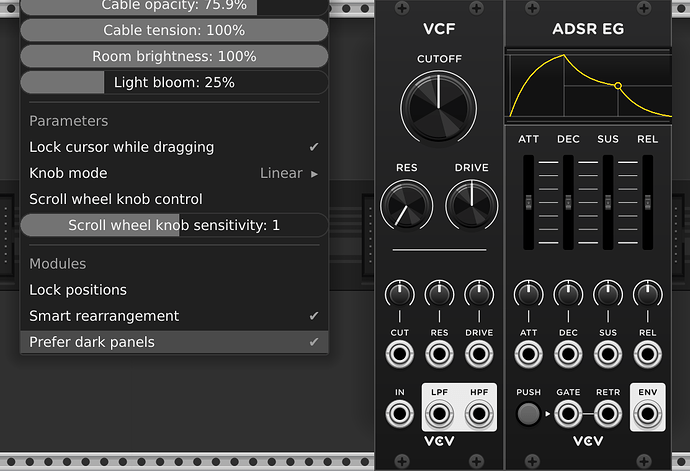Click the SUS fader slider
This screenshot has width=690, height=471.
608,202
